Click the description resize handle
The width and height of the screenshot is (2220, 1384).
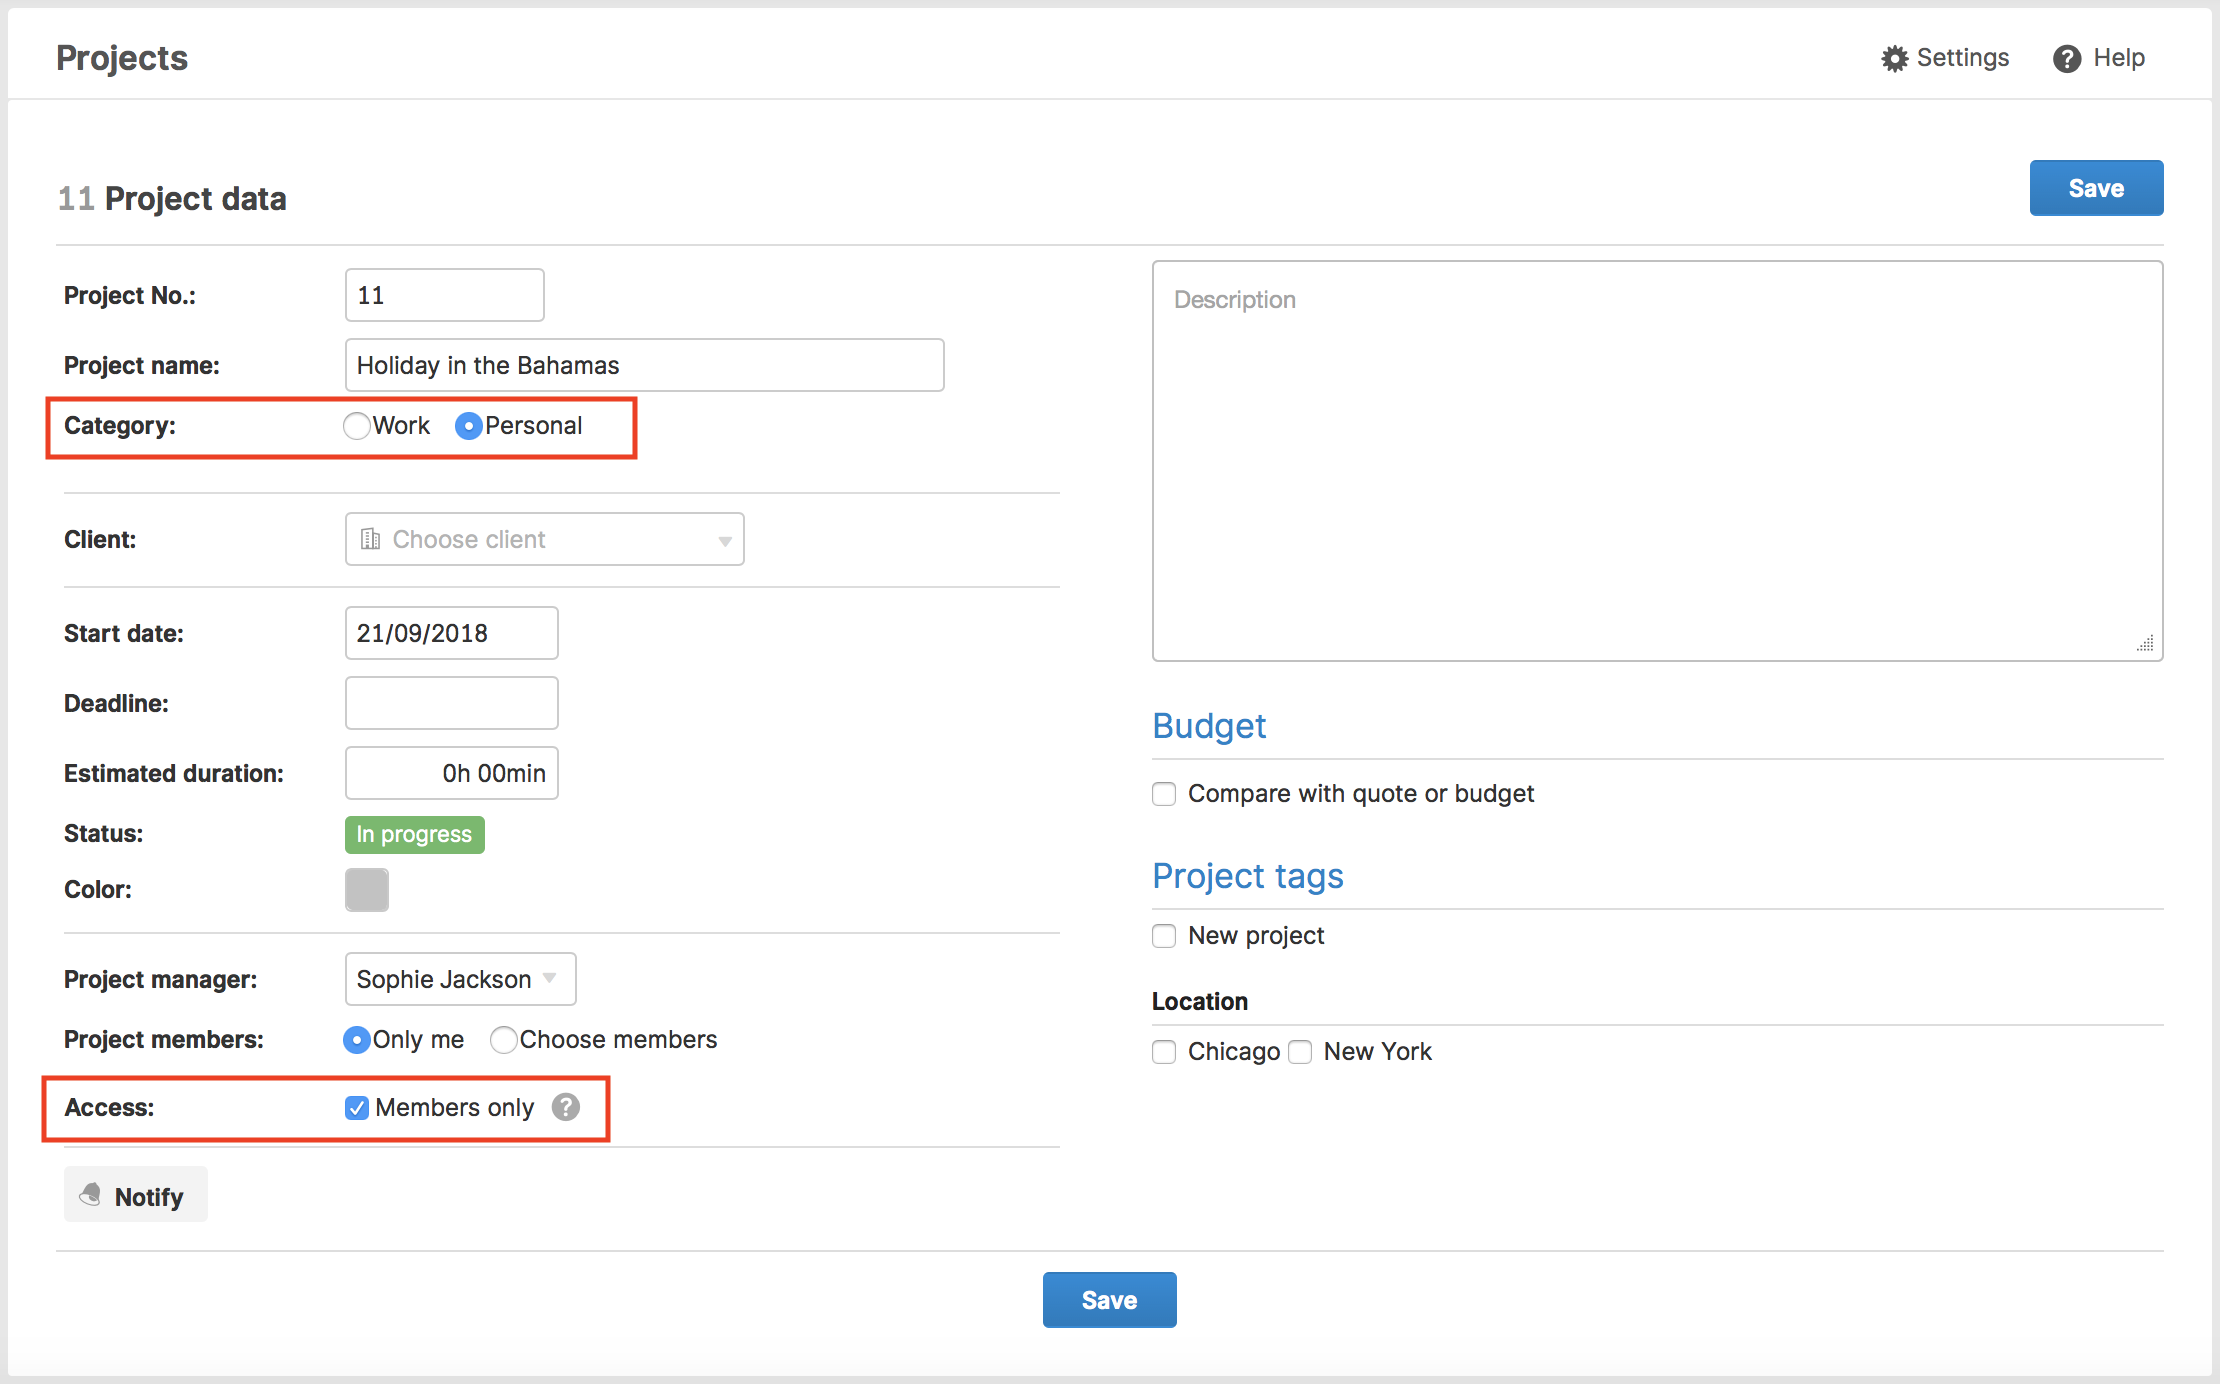pyautogui.click(x=2145, y=643)
